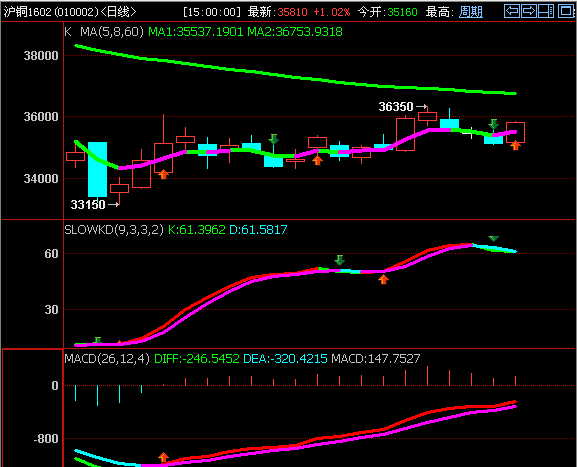Click the left arrow navigation icon

tap(512, 11)
